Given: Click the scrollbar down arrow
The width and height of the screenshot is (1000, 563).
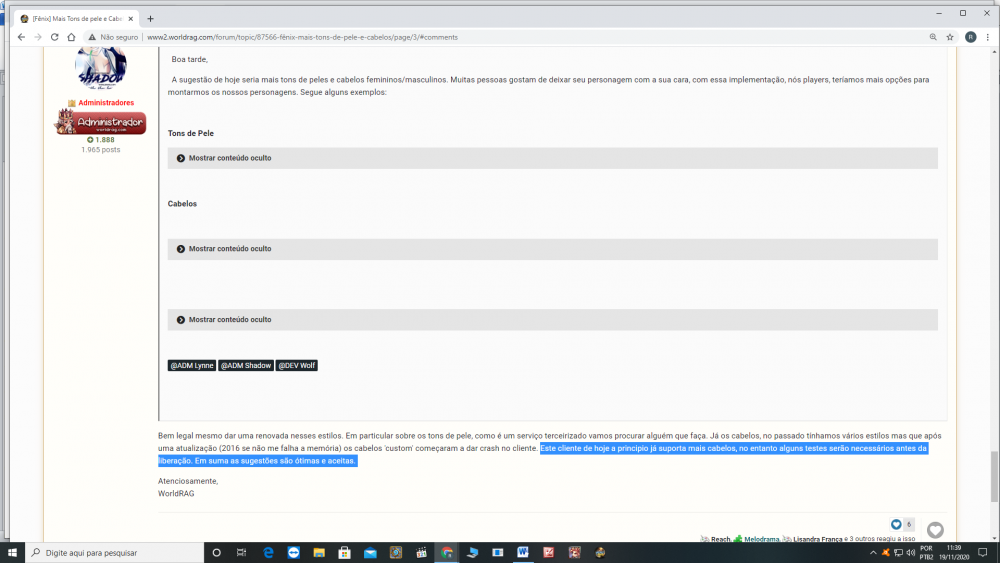Looking at the screenshot, I should [x=994, y=538].
